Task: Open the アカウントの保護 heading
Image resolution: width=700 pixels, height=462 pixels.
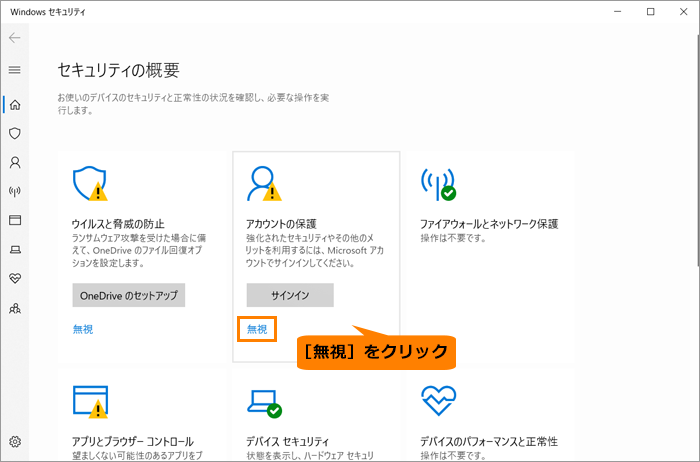Action: click(x=281, y=224)
